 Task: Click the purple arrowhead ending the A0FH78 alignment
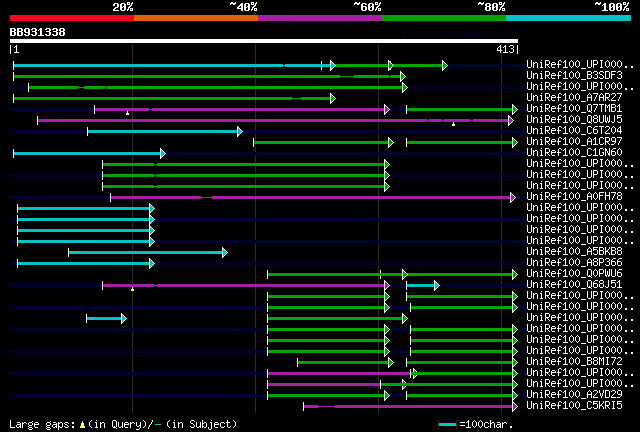pos(513,198)
